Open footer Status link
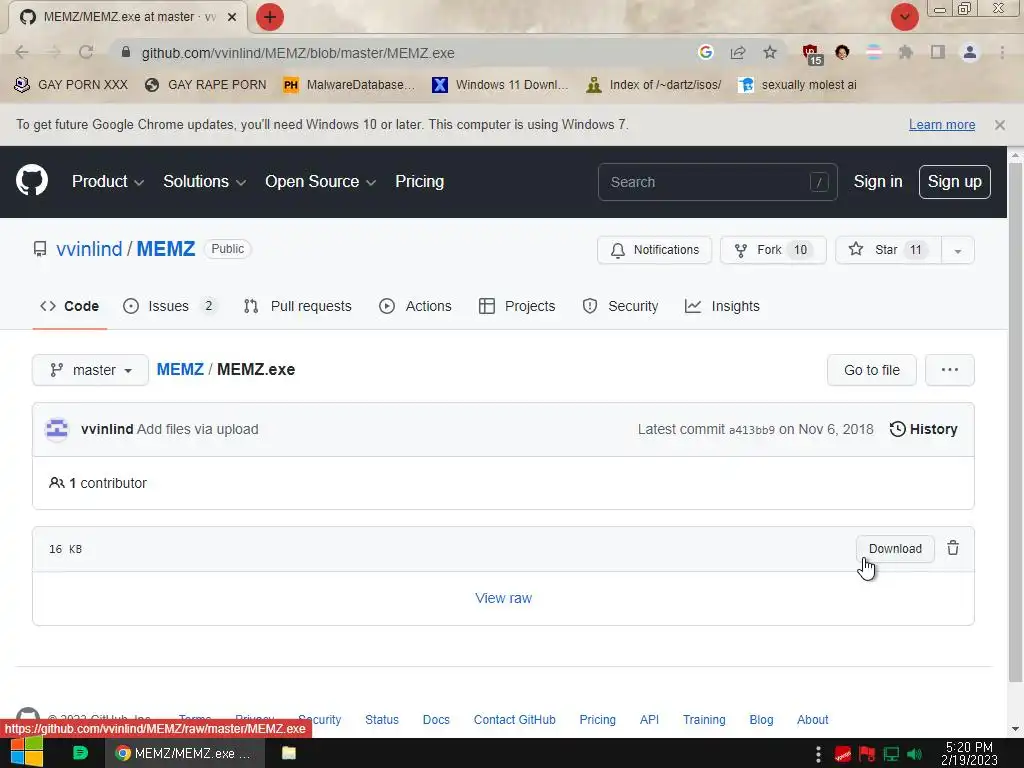The image size is (1024, 768). coord(381,720)
